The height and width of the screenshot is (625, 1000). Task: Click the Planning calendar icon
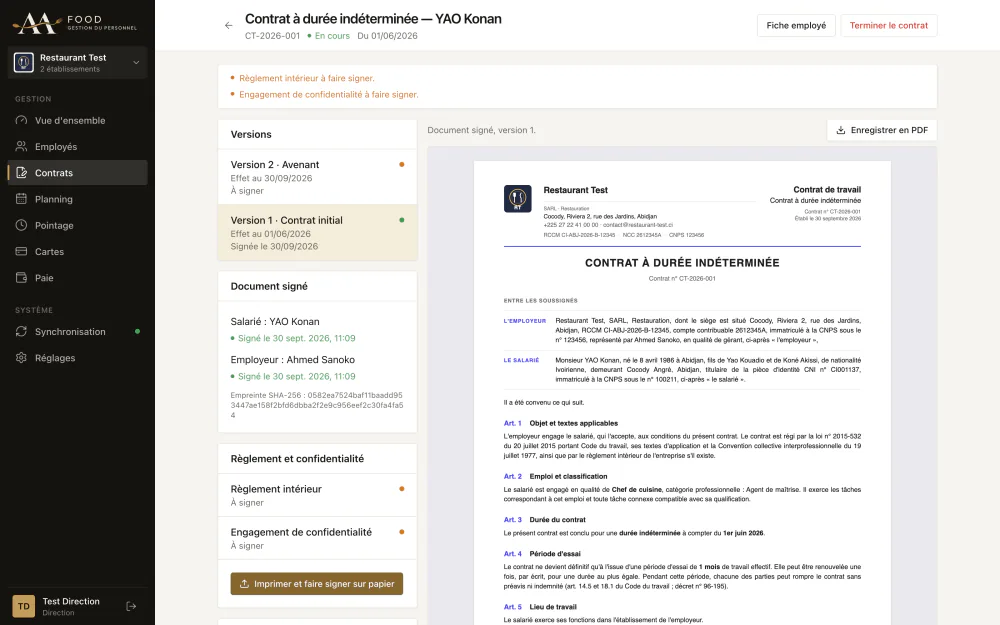point(21,199)
